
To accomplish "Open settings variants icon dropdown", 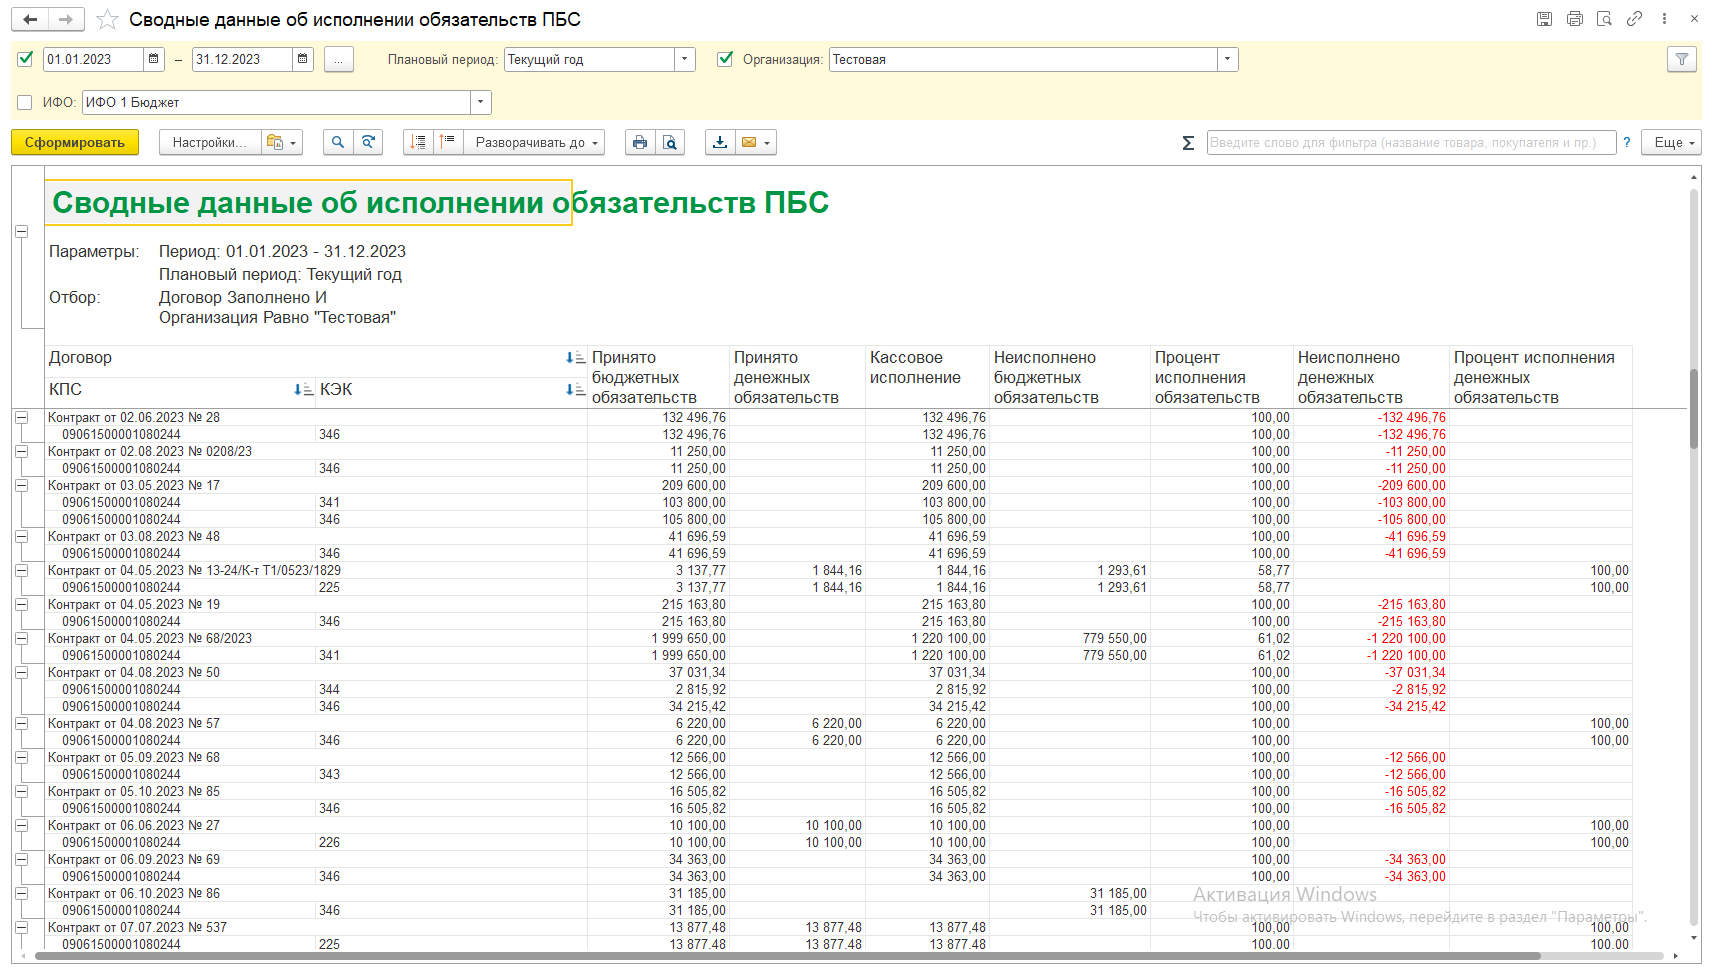I will [x=282, y=143].
